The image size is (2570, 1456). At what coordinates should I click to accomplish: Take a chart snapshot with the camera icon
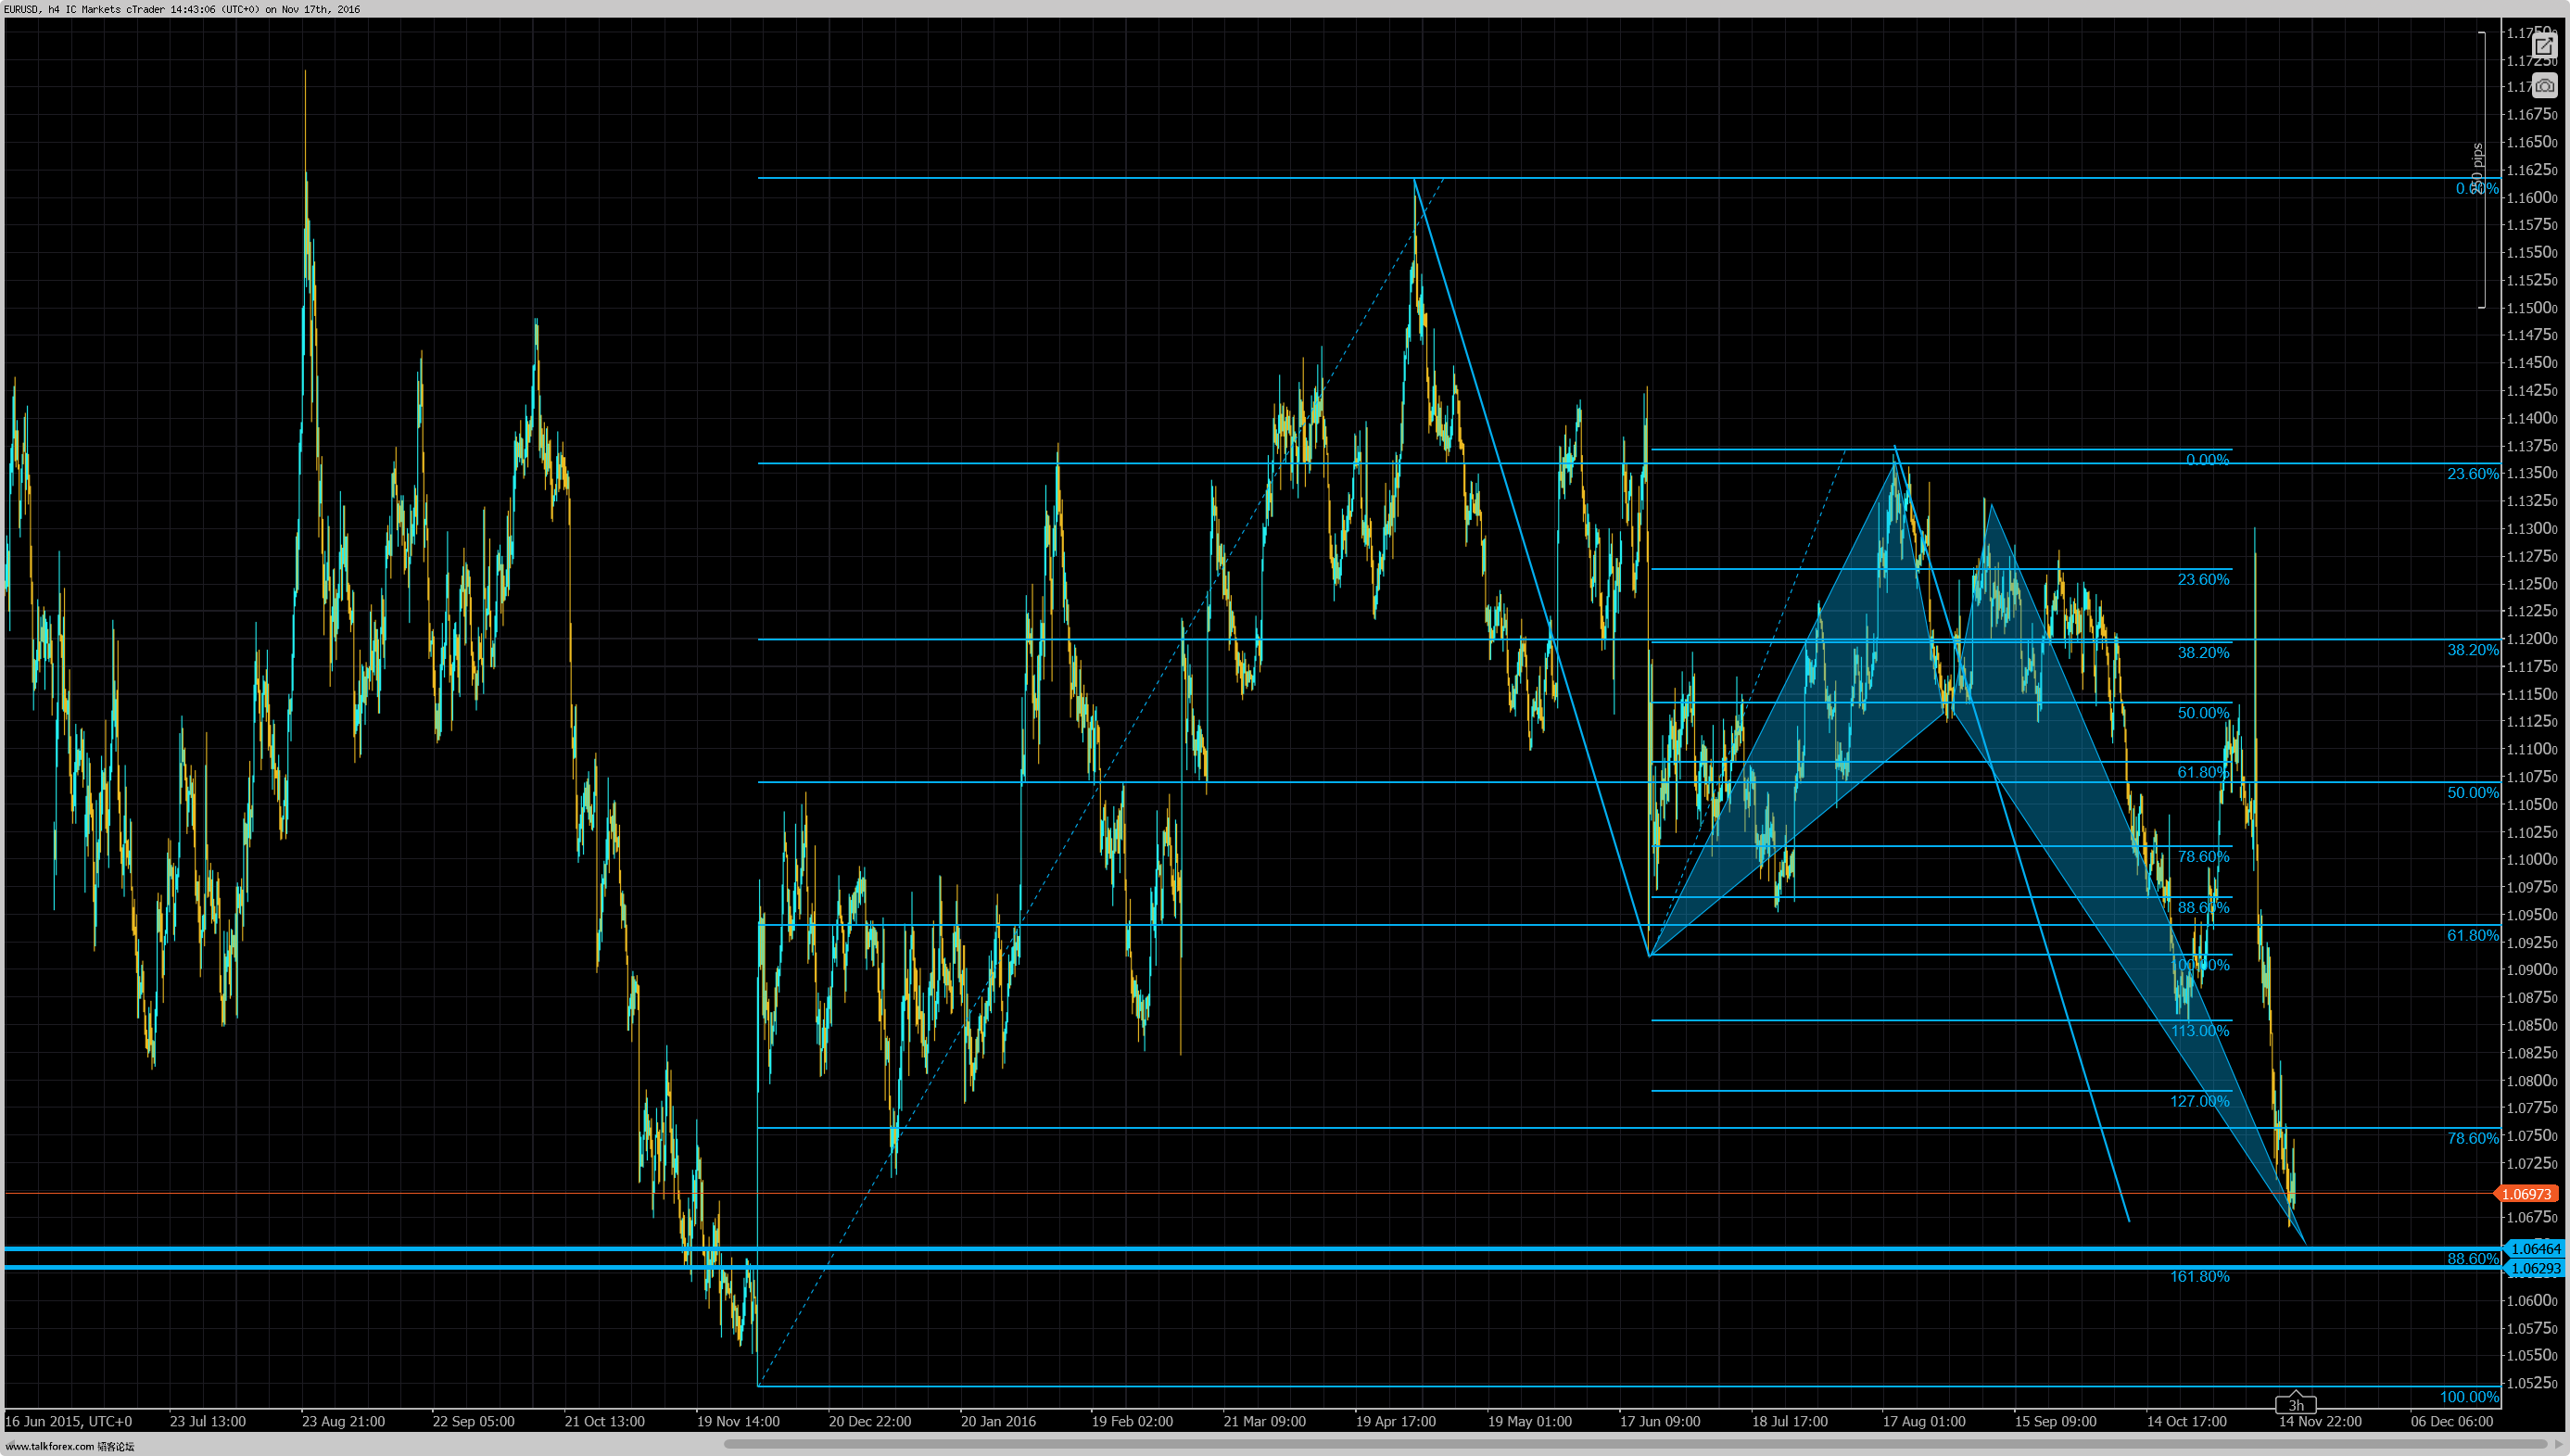click(x=2543, y=86)
